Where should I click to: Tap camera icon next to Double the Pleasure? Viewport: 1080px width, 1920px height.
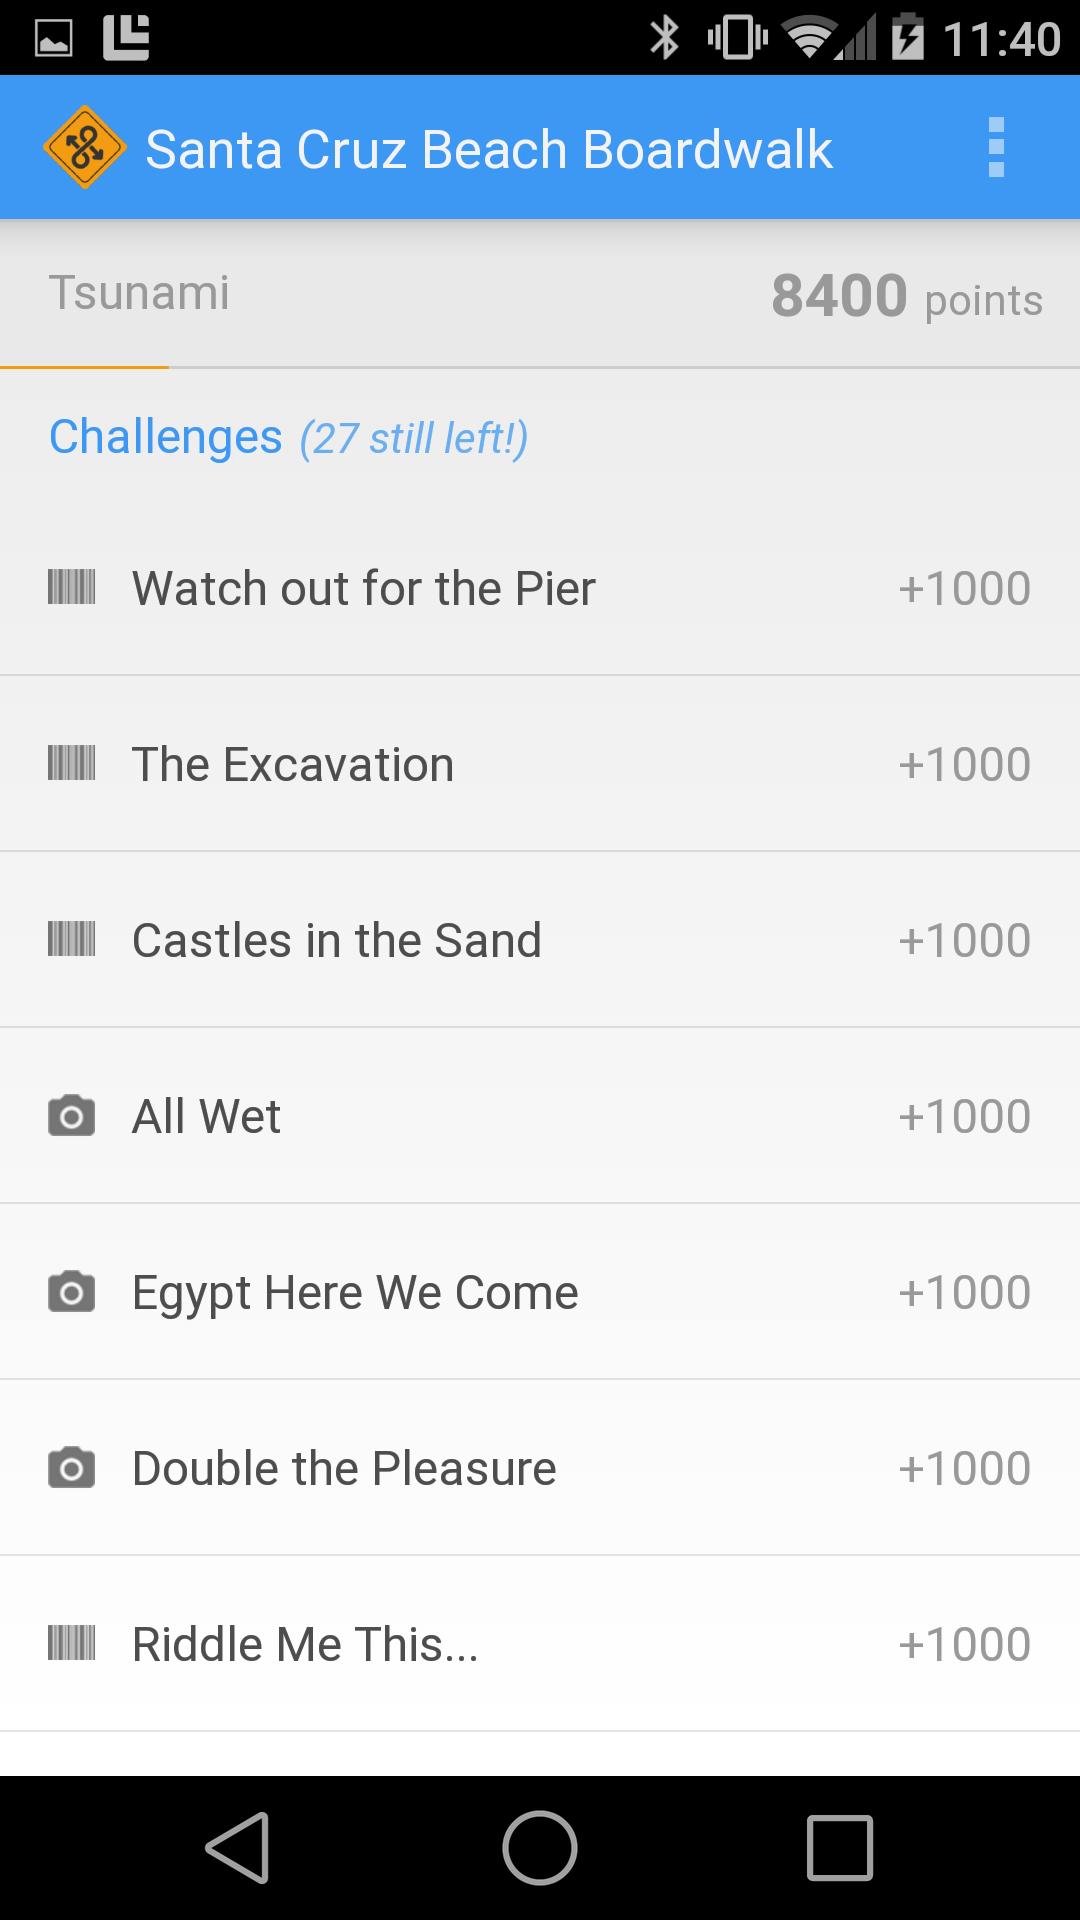click(72, 1468)
